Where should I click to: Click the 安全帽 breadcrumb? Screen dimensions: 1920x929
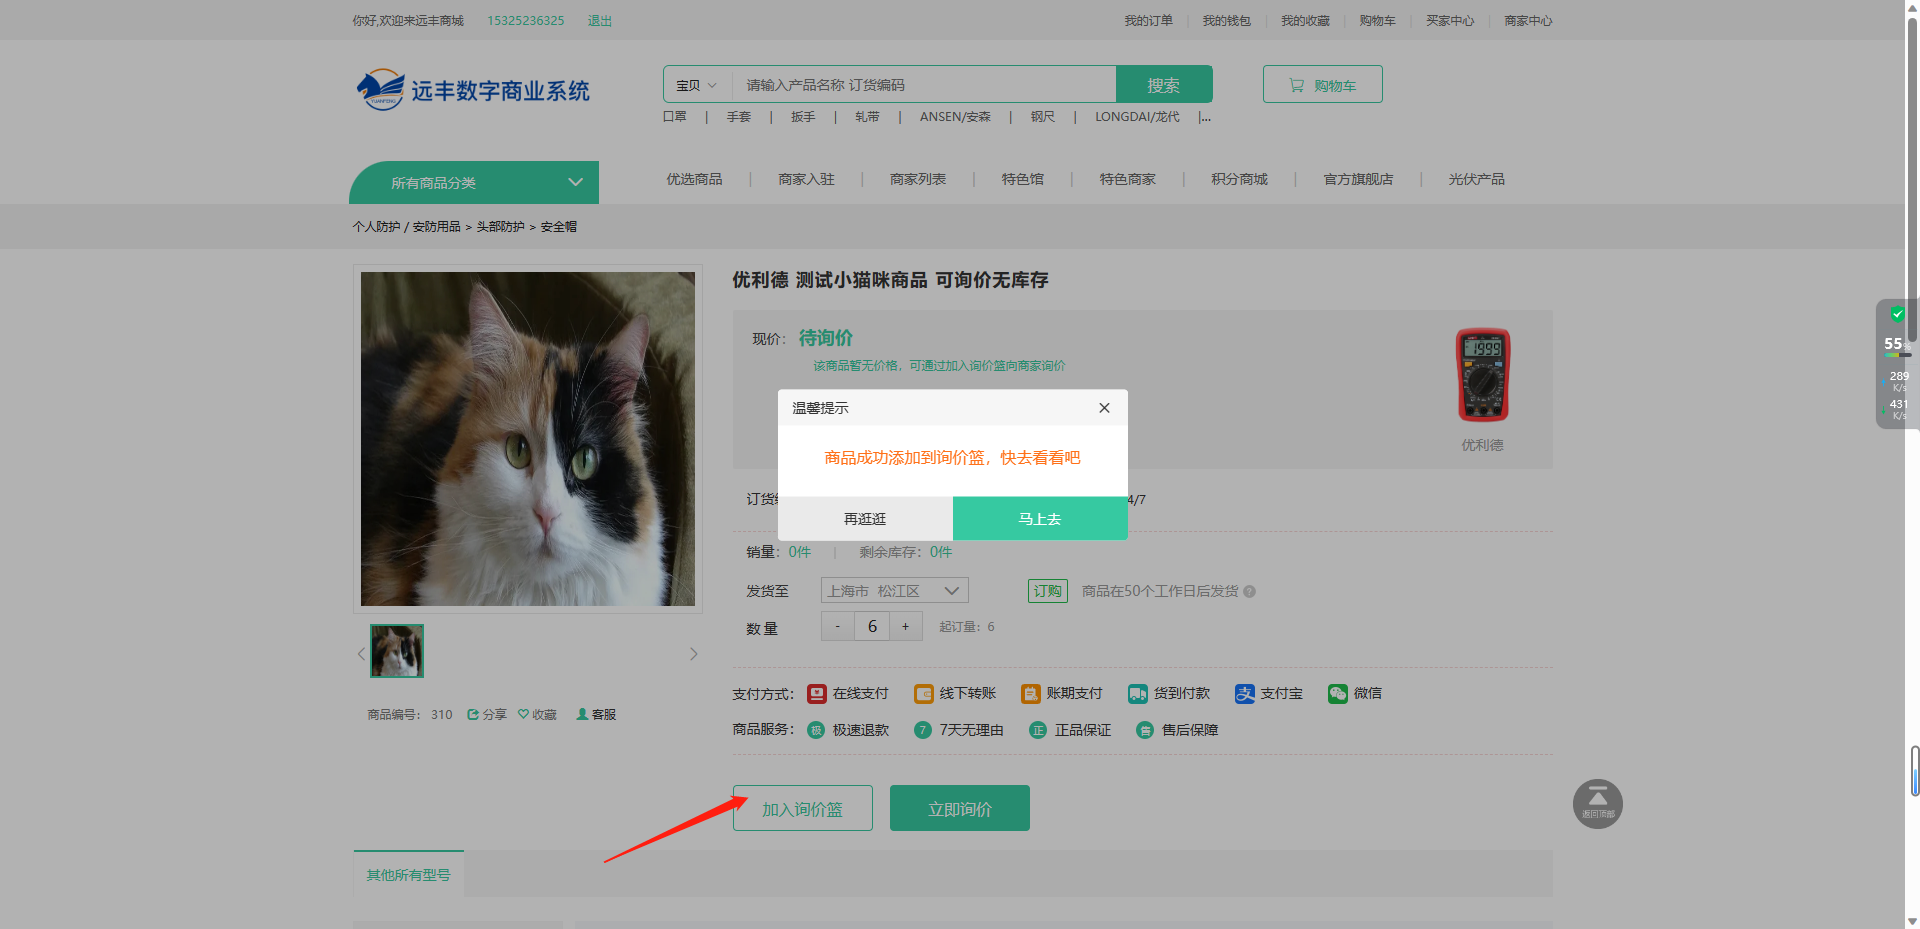tap(558, 227)
